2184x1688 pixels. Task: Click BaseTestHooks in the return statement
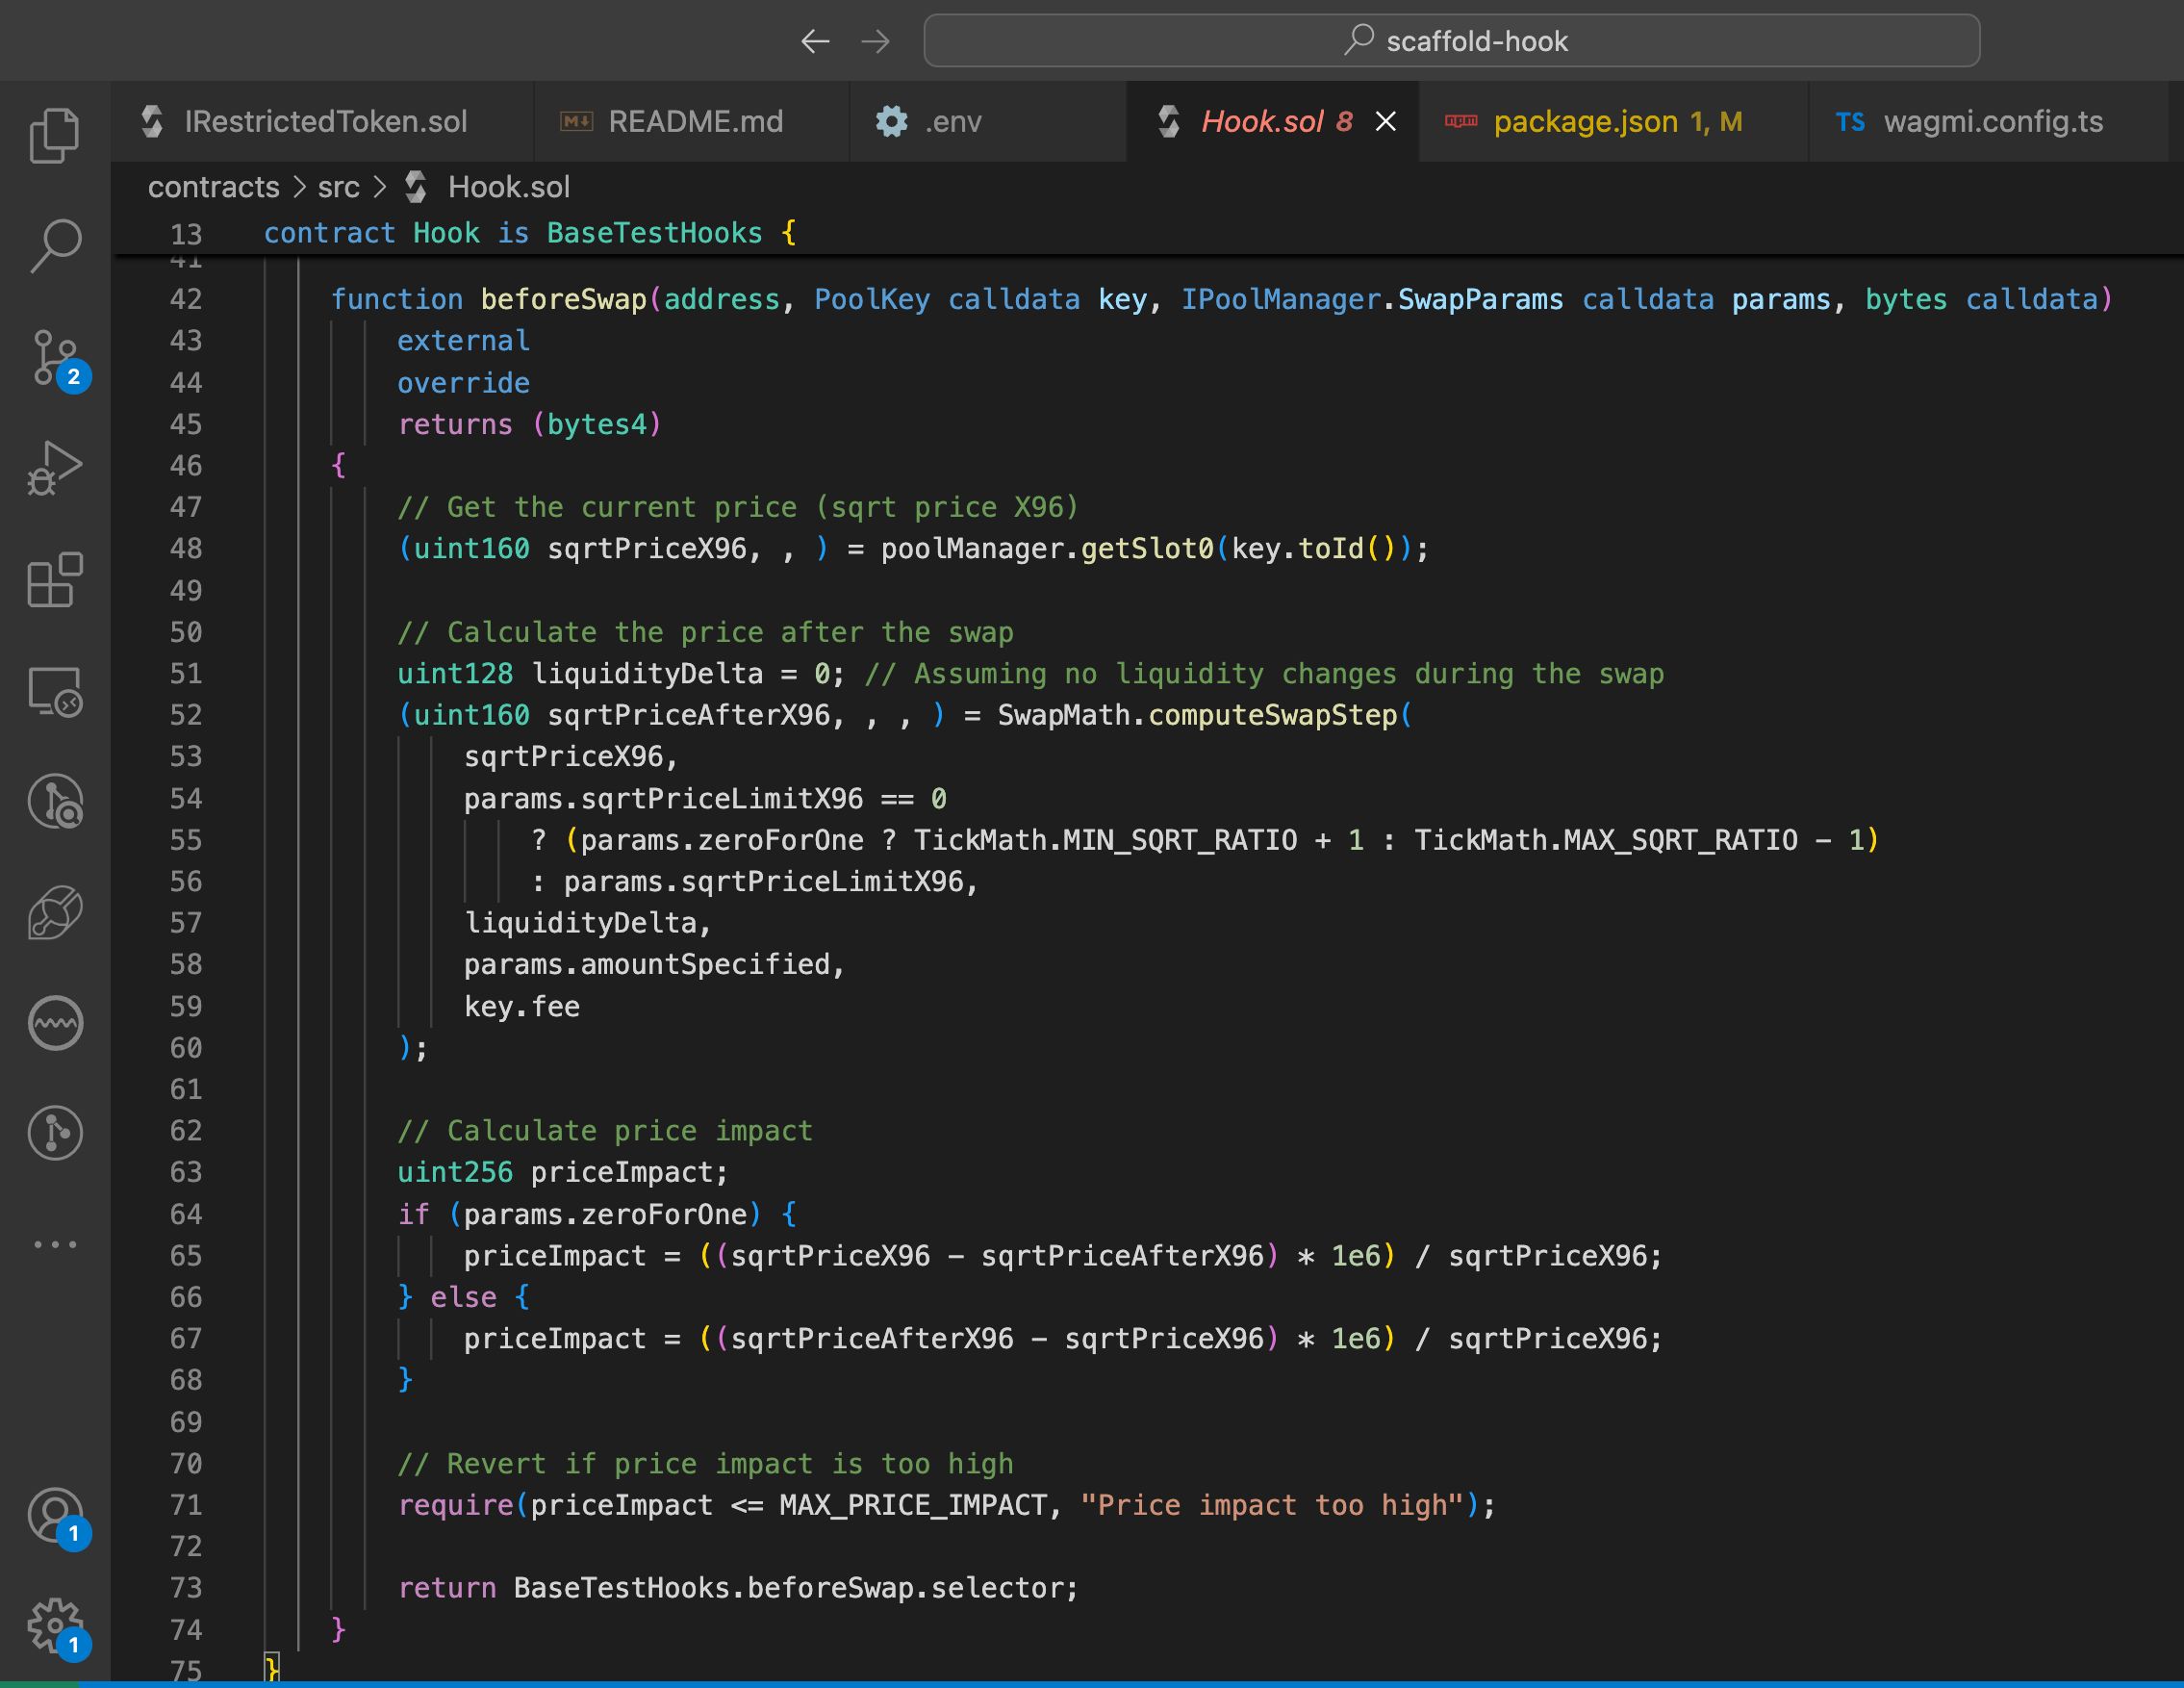pos(621,1588)
